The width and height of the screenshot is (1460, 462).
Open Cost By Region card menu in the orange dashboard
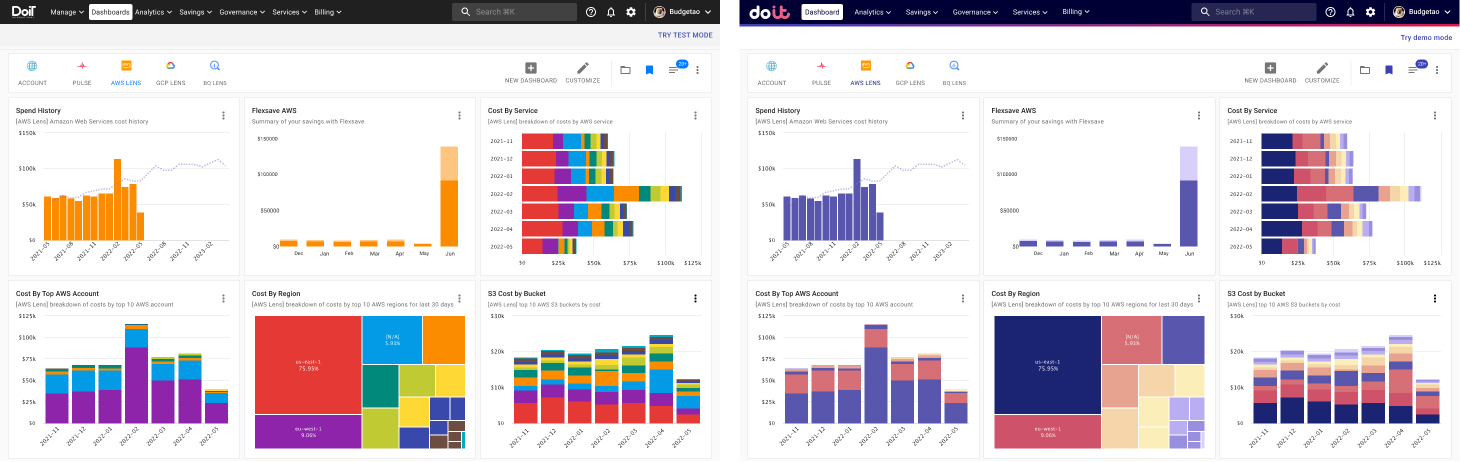point(459,298)
